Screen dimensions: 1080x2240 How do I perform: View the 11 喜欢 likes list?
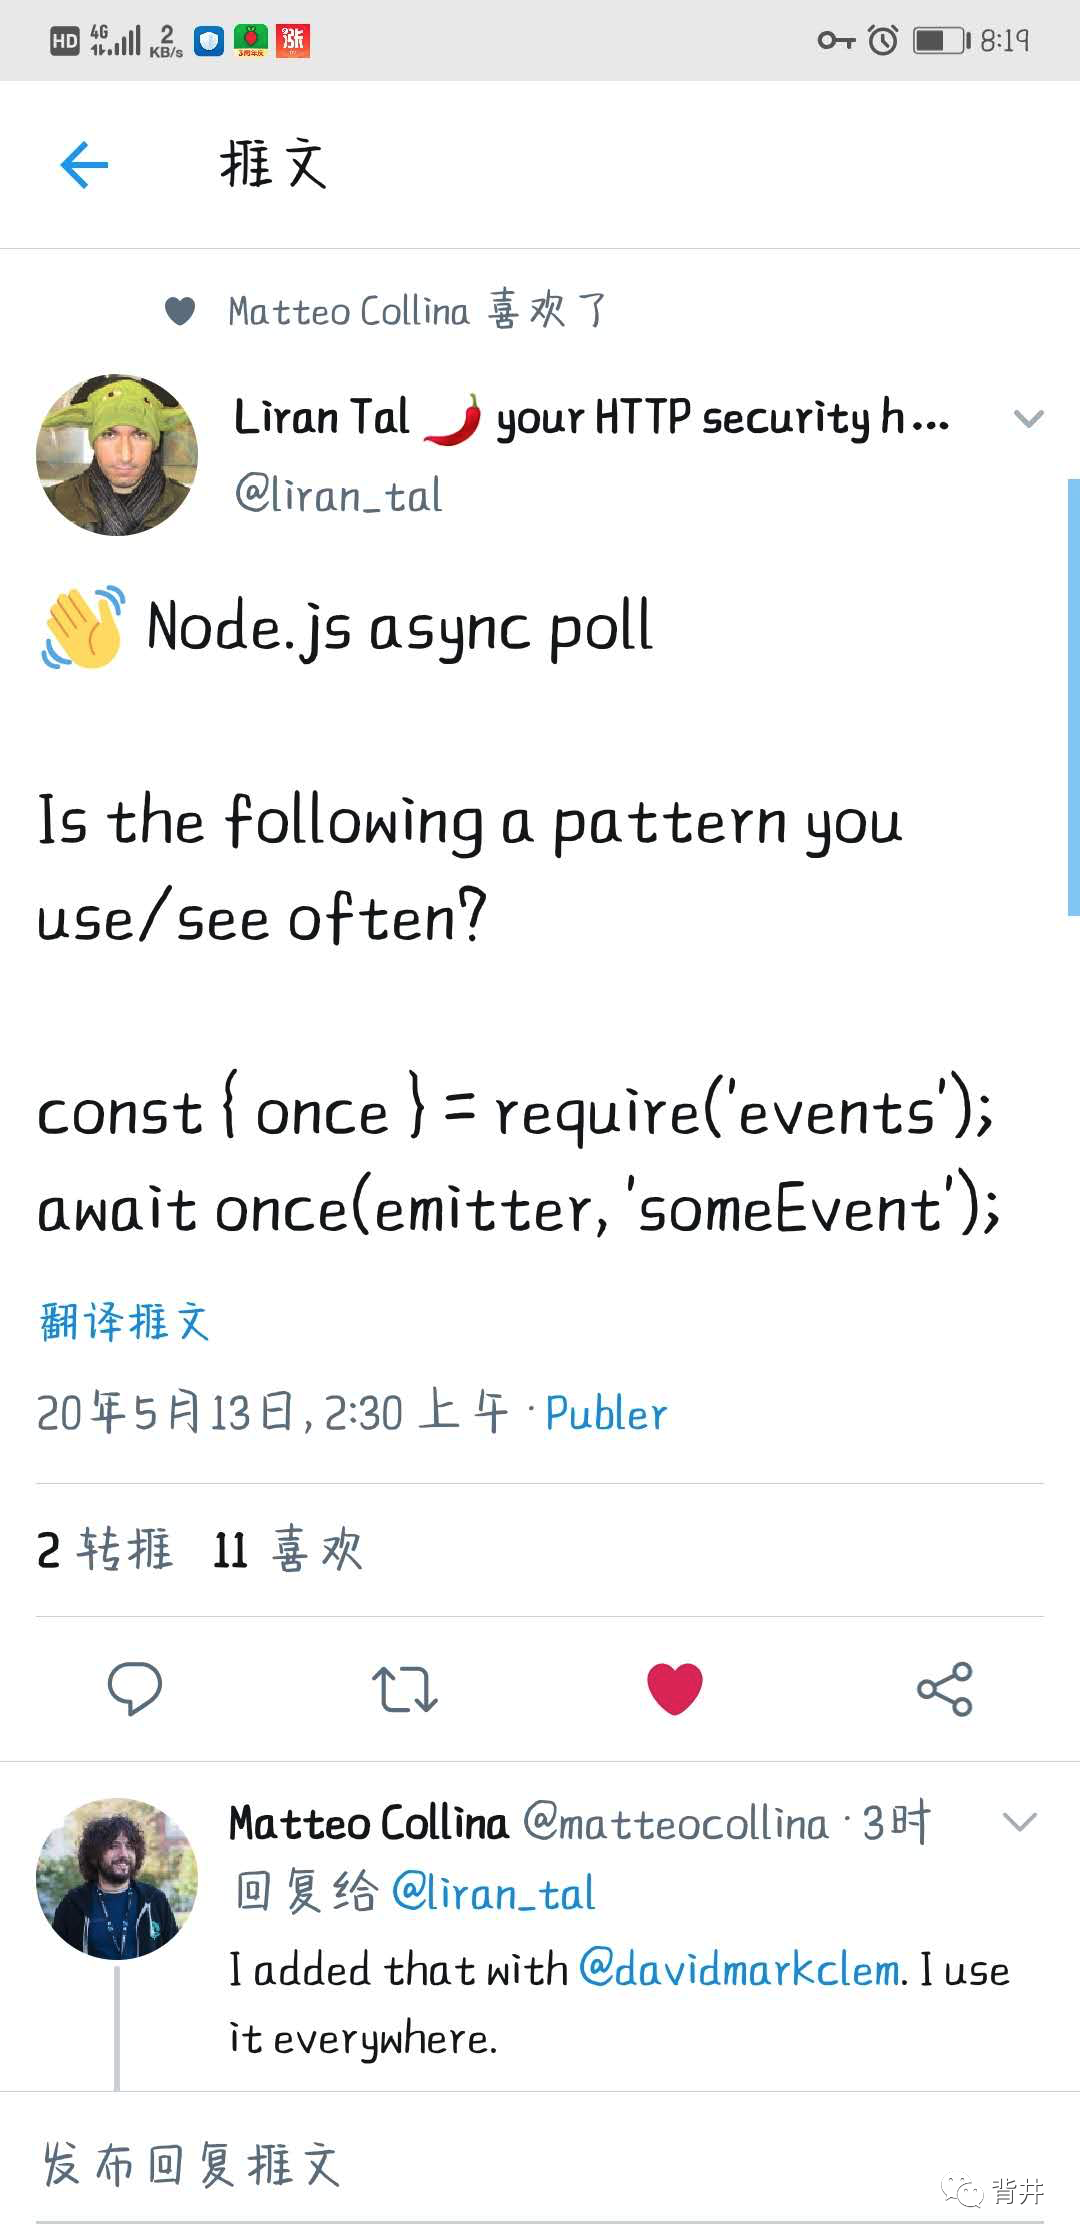(287, 1550)
